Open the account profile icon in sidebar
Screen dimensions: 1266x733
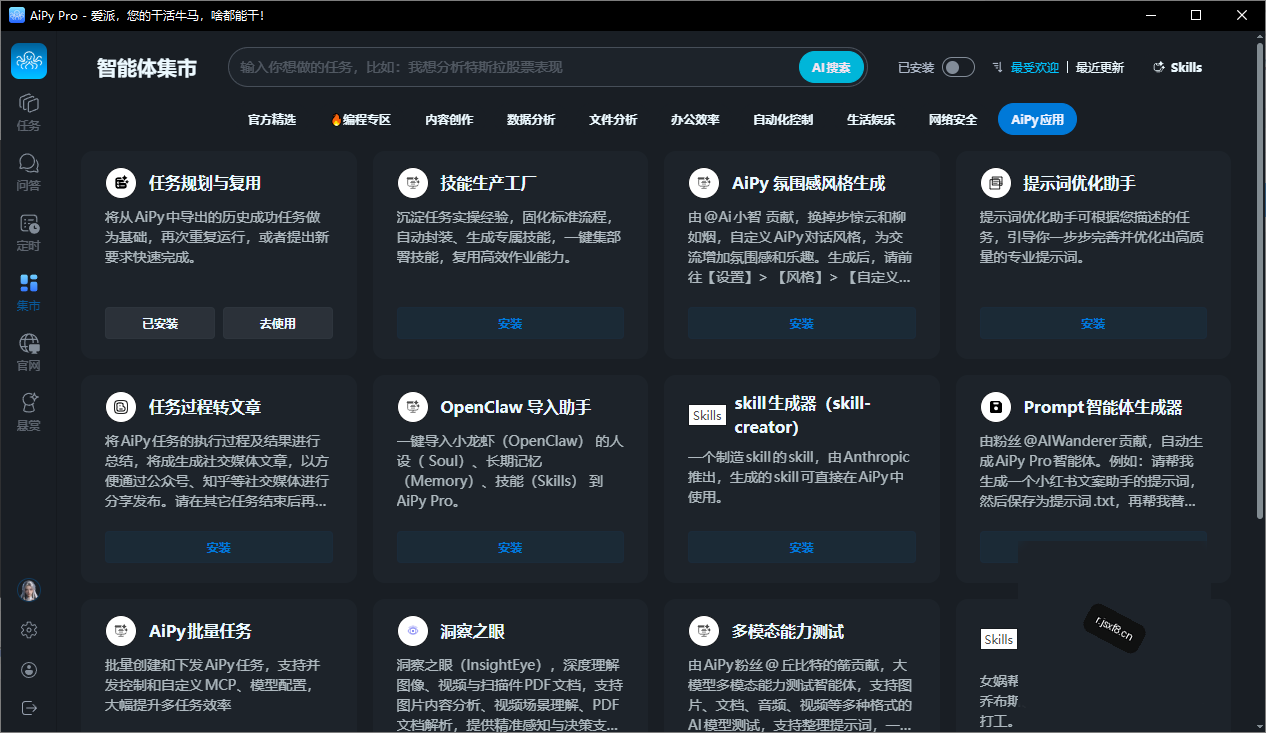tap(29, 669)
